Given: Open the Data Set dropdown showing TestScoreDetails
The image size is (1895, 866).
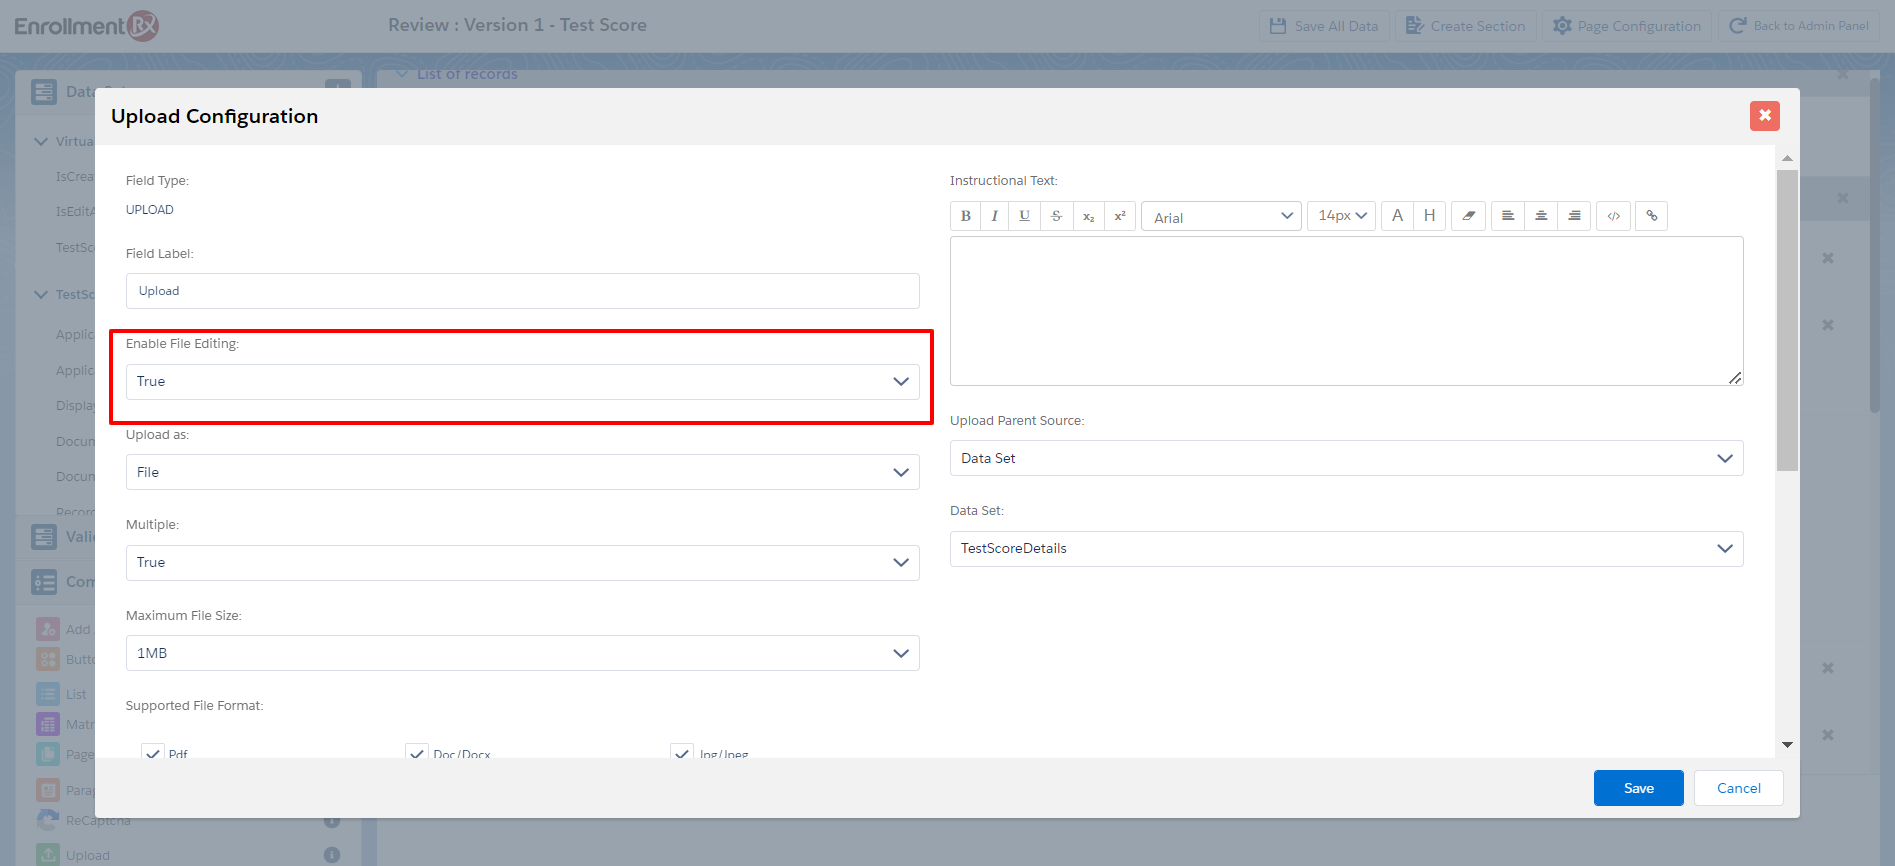Looking at the screenshot, I should coord(1346,549).
